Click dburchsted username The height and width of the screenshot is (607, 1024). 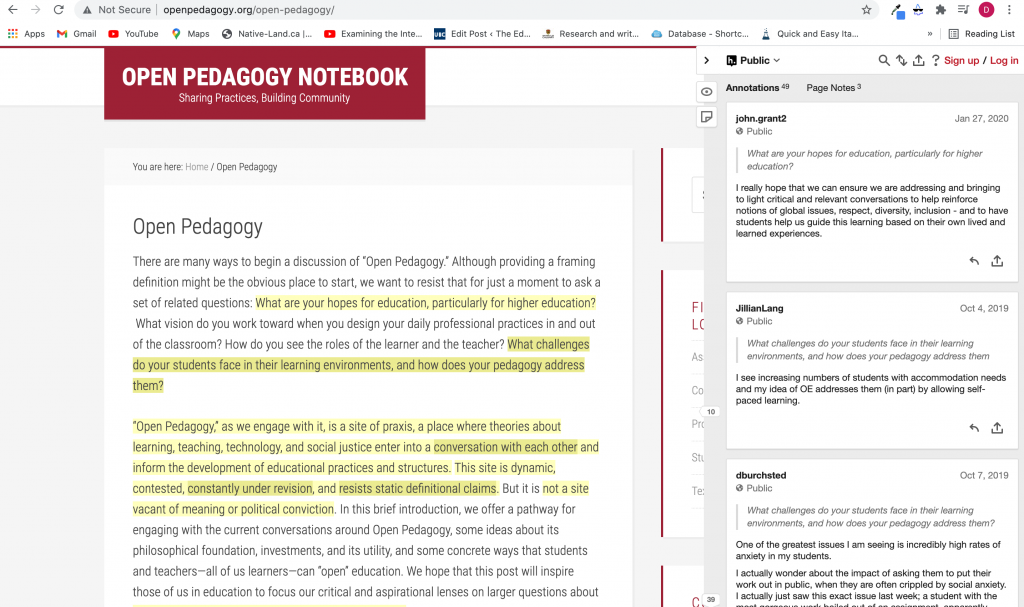point(761,475)
